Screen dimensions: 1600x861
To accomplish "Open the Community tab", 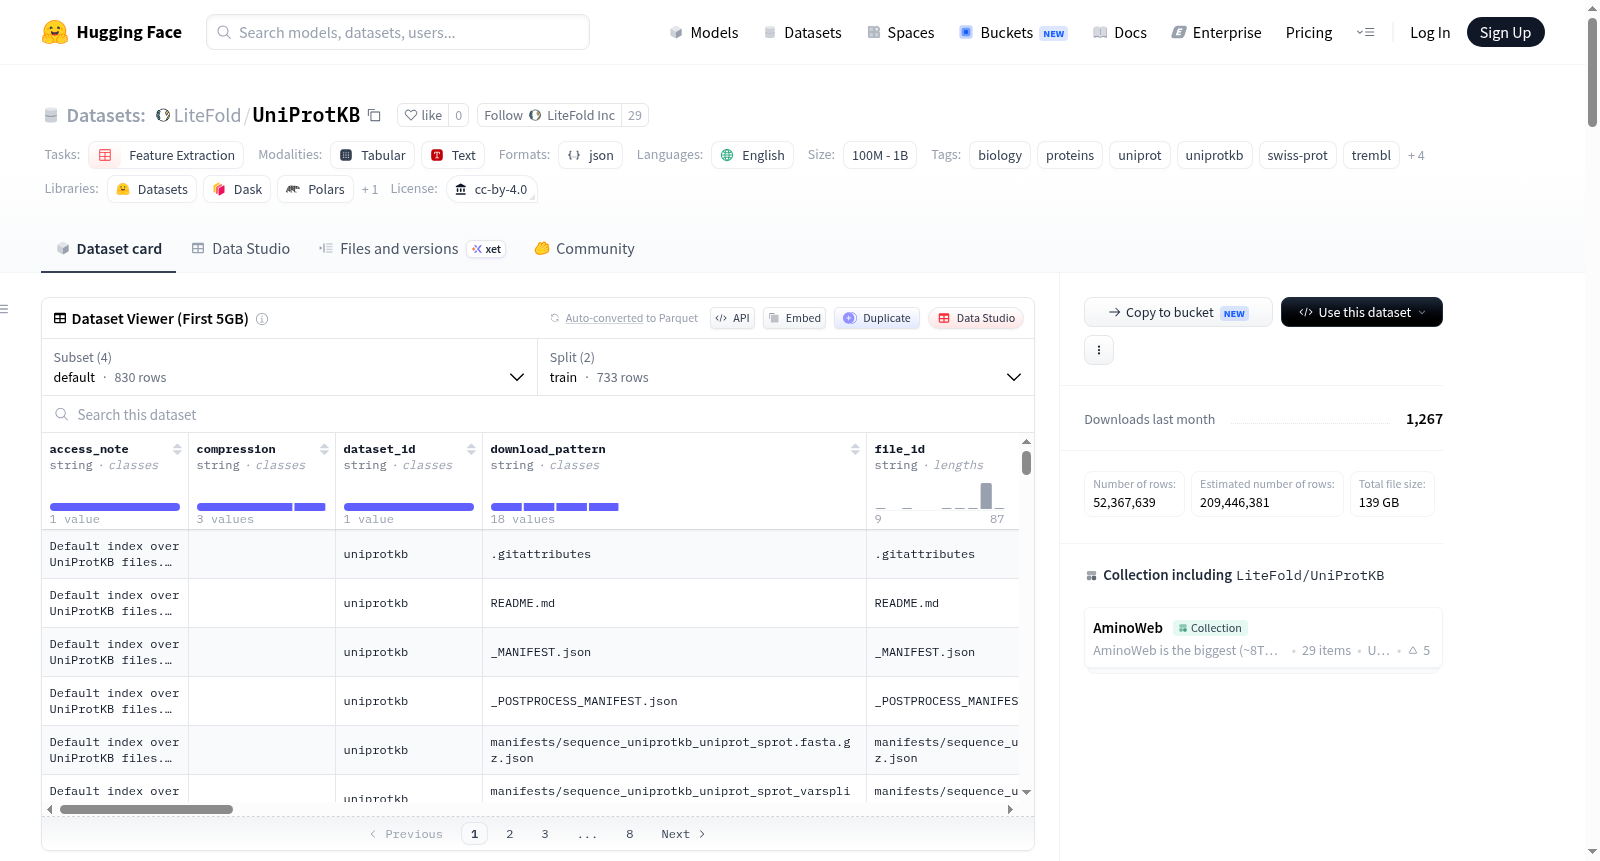I will (584, 249).
